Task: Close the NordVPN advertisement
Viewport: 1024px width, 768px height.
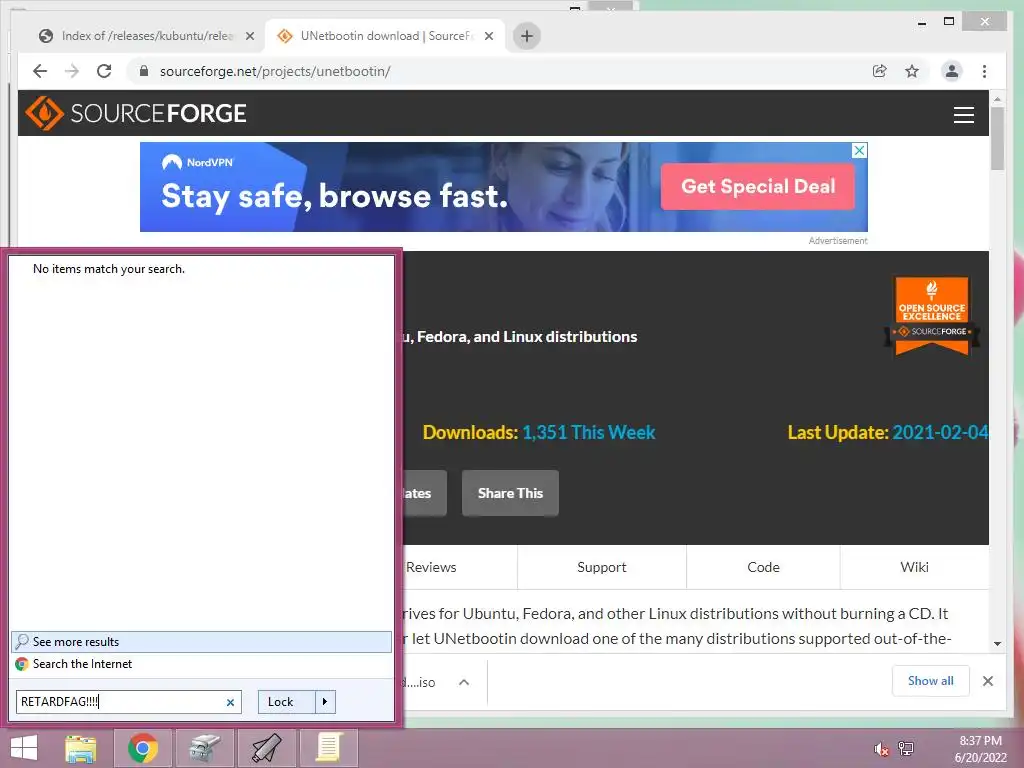Action: point(859,150)
